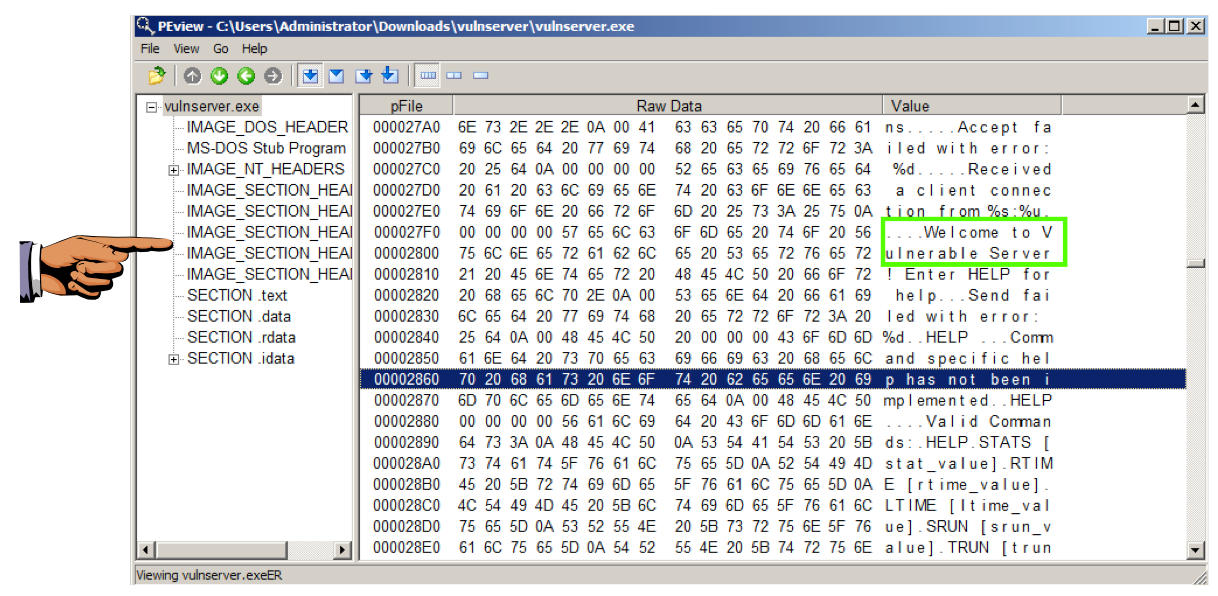Select row at offset 00002800
This screenshot has width=1218, height=596.
pyautogui.click(x=772, y=253)
